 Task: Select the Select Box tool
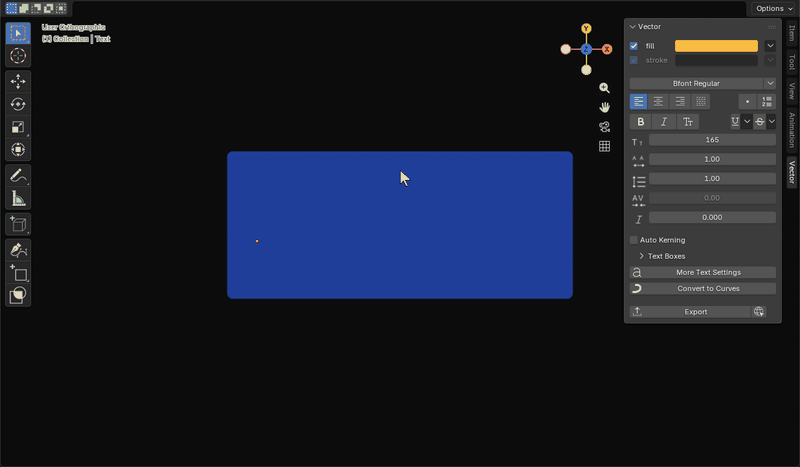click(18, 33)
